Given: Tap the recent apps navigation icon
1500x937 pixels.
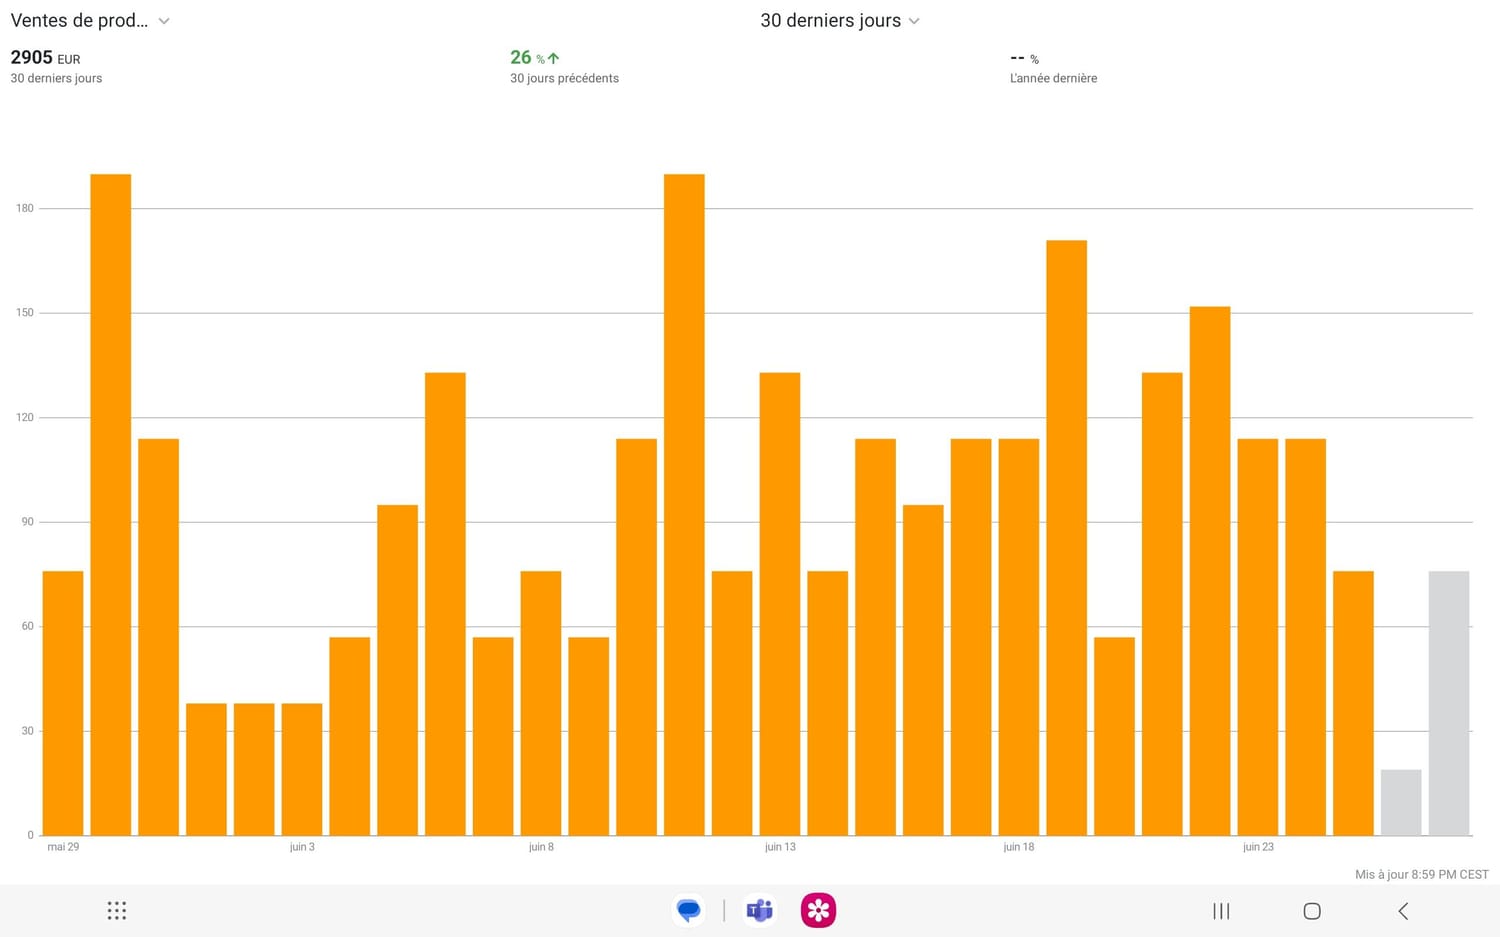Looking at the screenshot, I should click(x=1221, y=911).
